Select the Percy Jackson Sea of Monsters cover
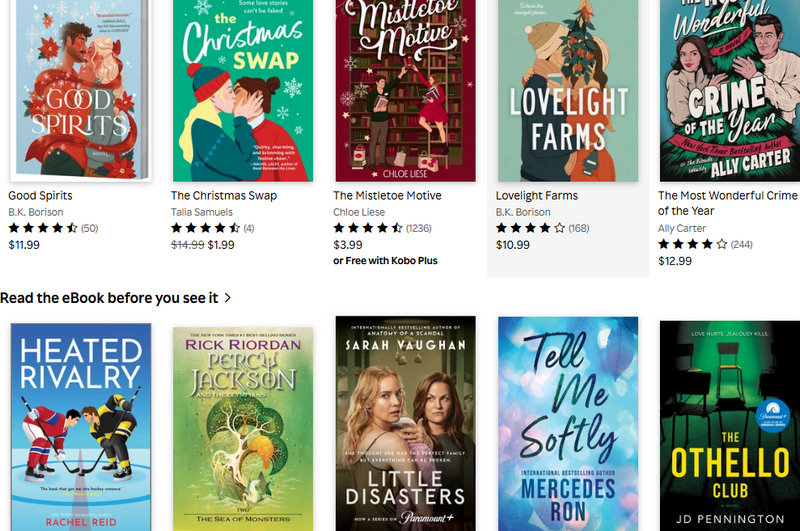The height and width of the screenshot is (531, 800). pos(243,429)
